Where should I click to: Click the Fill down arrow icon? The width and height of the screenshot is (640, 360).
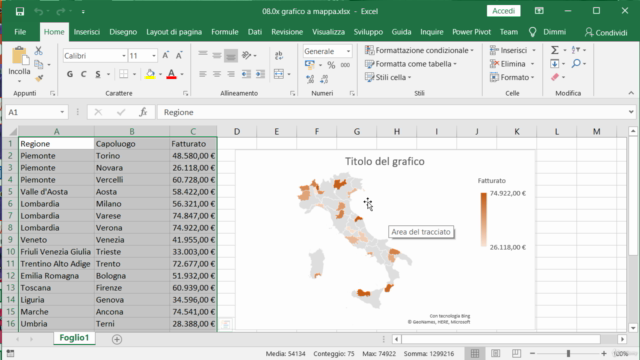click(x=555, y=64)
